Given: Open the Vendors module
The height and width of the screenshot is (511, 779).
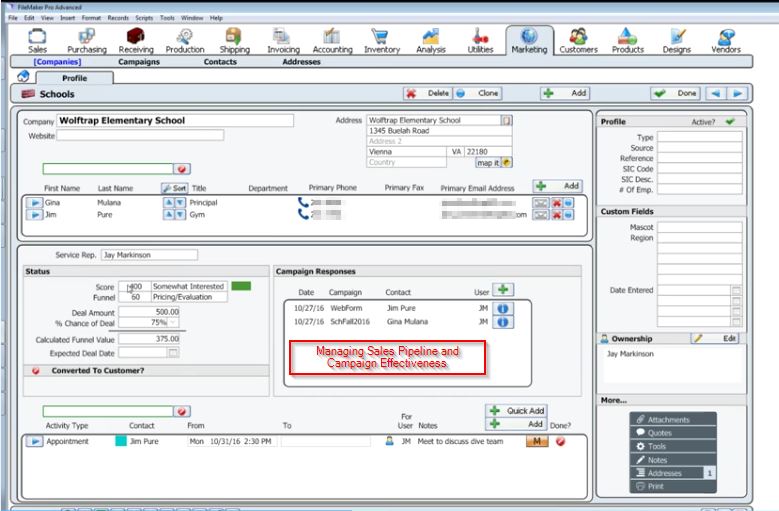Looking at the screenshot, I should click(x=726, y=41).
